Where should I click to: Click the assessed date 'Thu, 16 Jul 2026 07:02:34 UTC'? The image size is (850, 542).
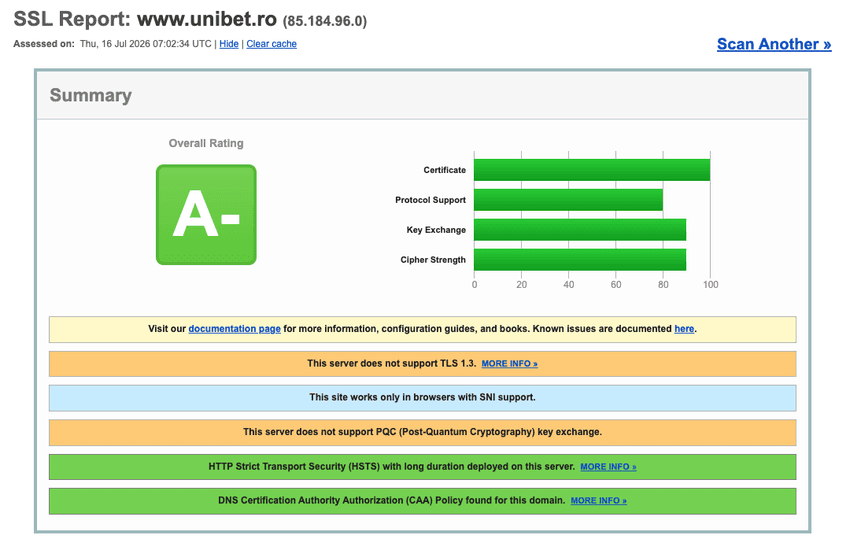146,44
